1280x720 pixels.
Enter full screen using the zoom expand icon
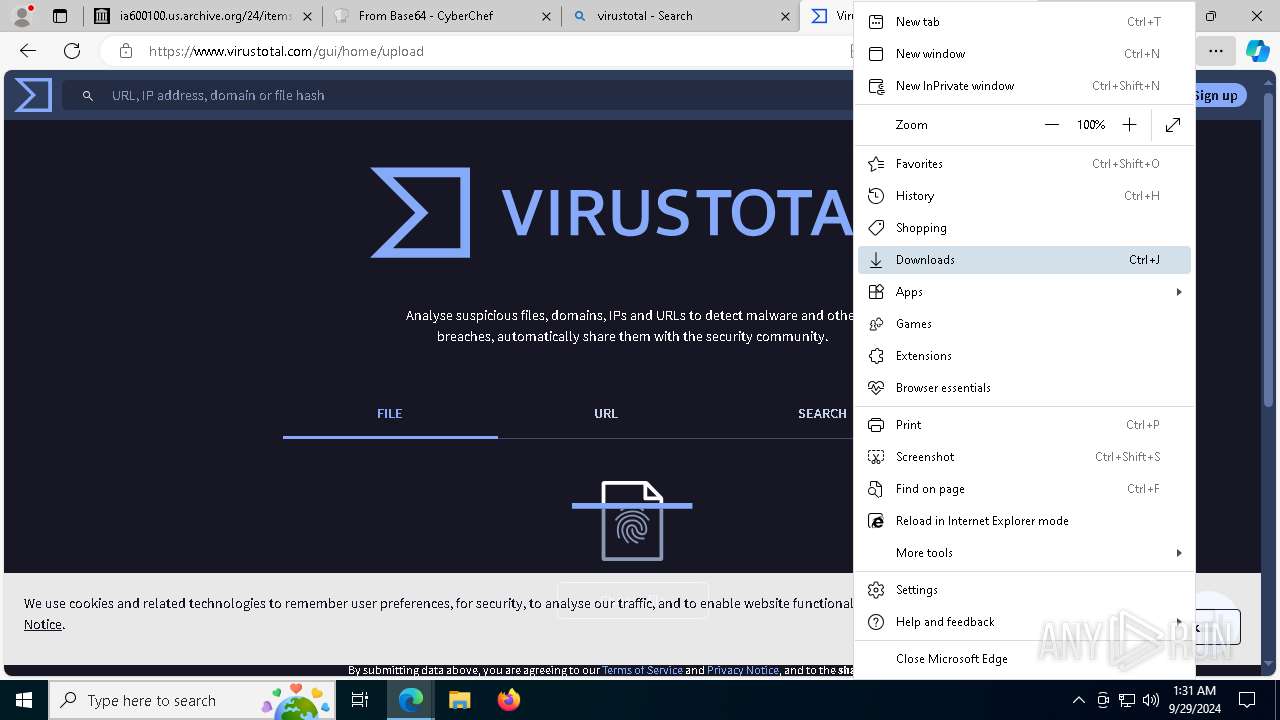pyautogui.click(x=1173, y=125)
